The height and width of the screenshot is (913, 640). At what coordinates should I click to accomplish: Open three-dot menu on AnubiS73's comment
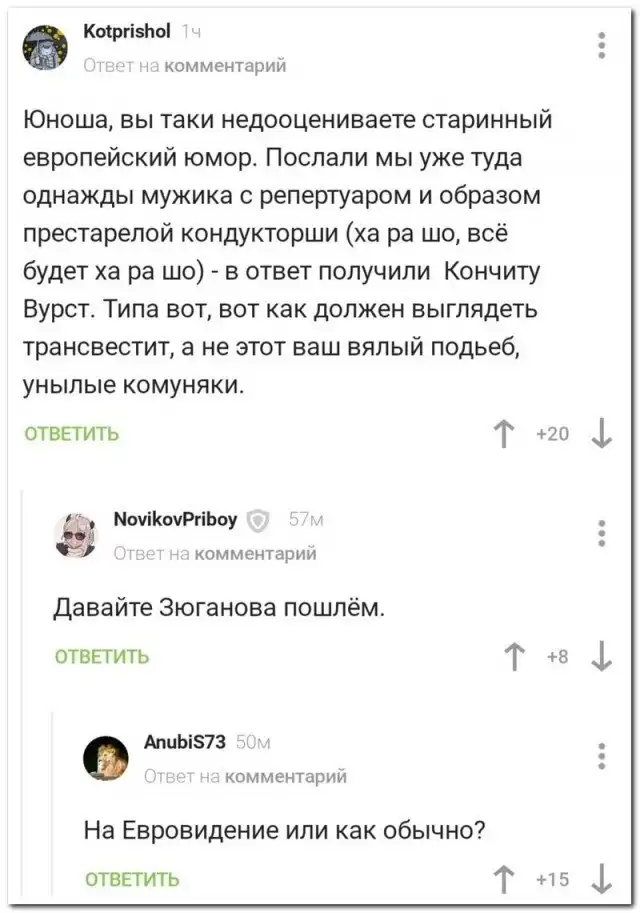(x=601, y=756)
